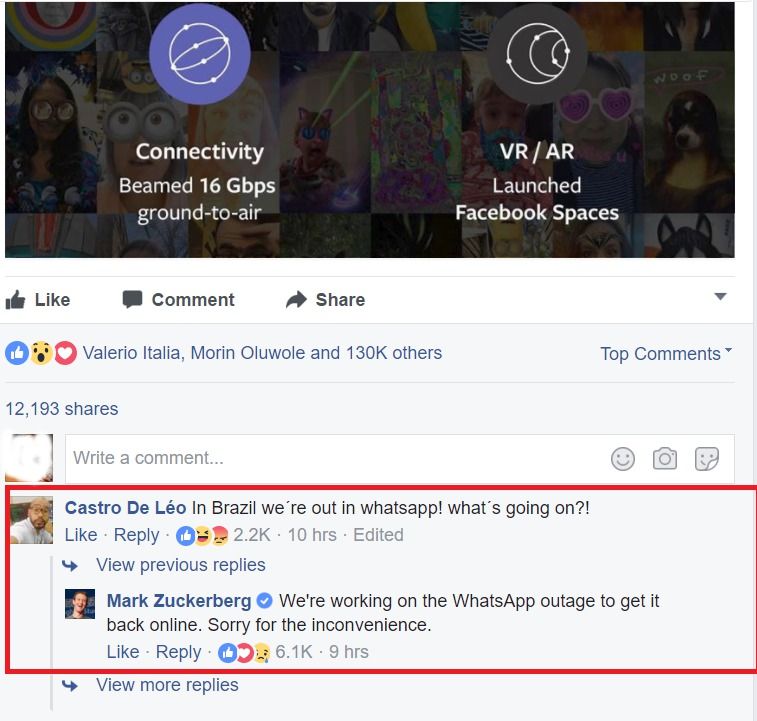757x721 pixels.
Task: Open Castro De Léo's profile name link
Action: pyautogui.click(x=126, y=508)
